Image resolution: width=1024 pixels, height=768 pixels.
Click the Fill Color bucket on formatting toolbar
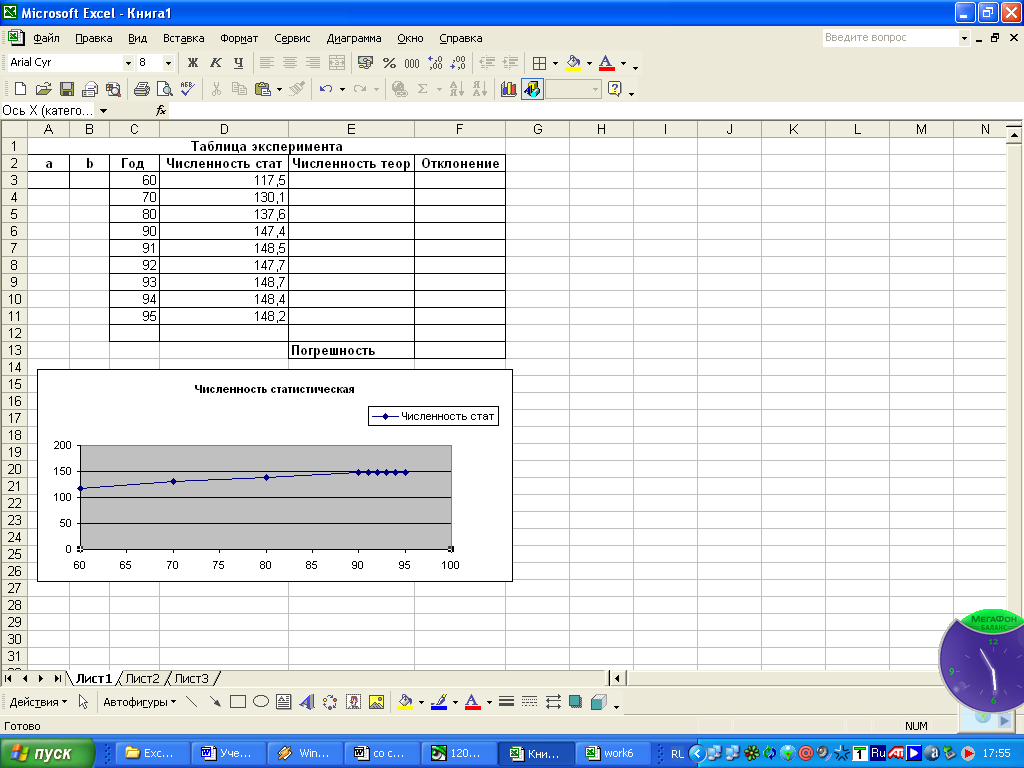573,63
